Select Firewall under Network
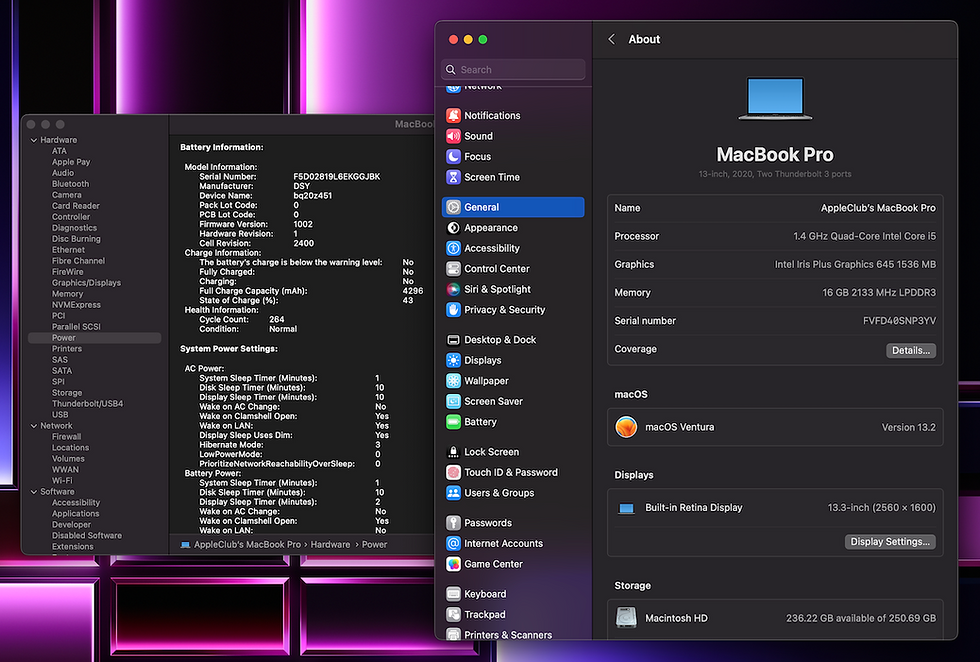This screenshot has width=980, height=662. click(x=66, y=436)
